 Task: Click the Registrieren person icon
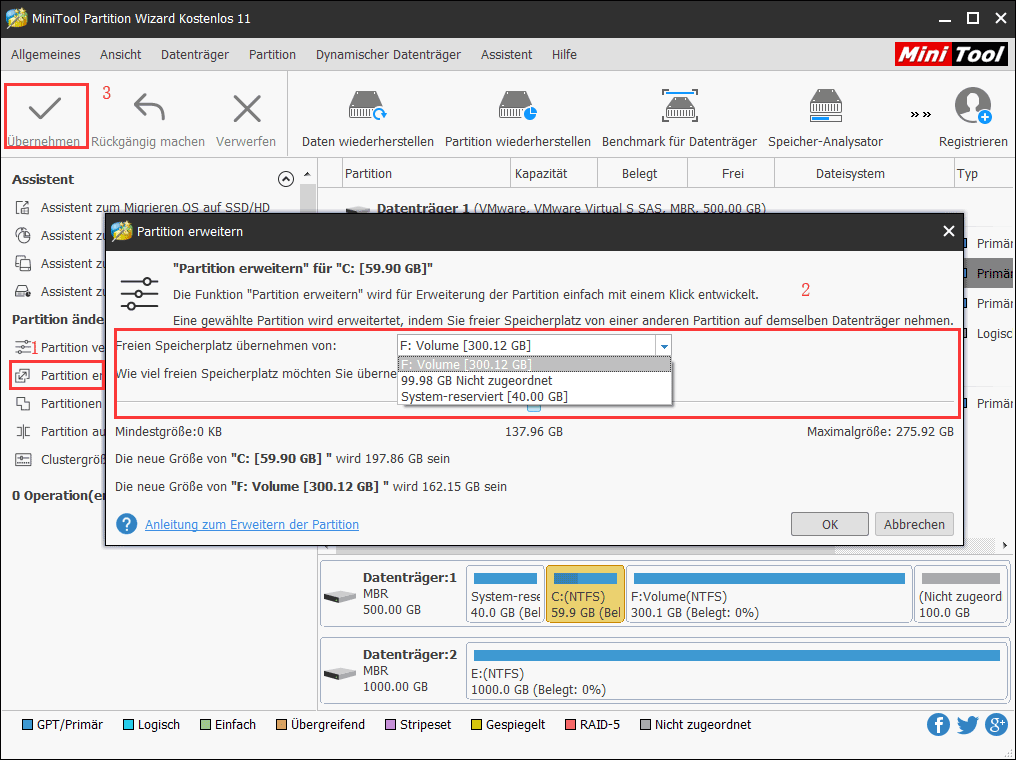pyautogui.click(x=972, y=105)
